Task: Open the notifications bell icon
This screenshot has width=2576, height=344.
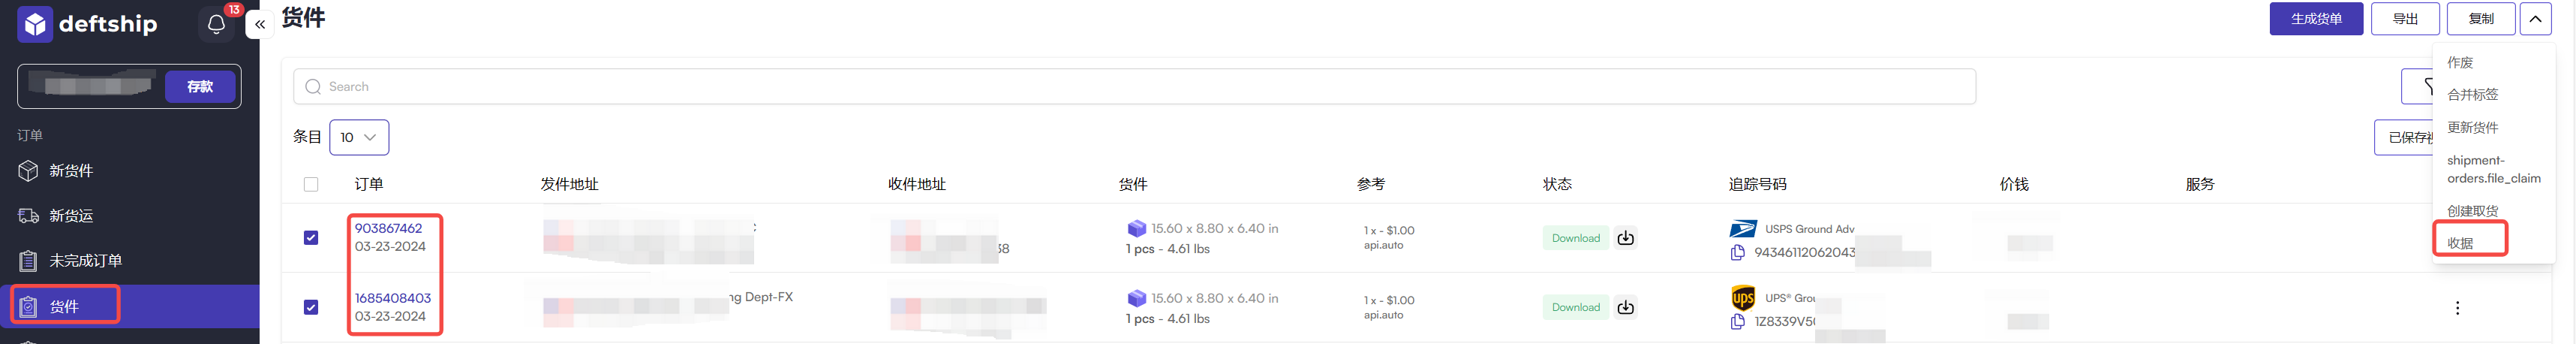Action: click(x=216, y=24)
